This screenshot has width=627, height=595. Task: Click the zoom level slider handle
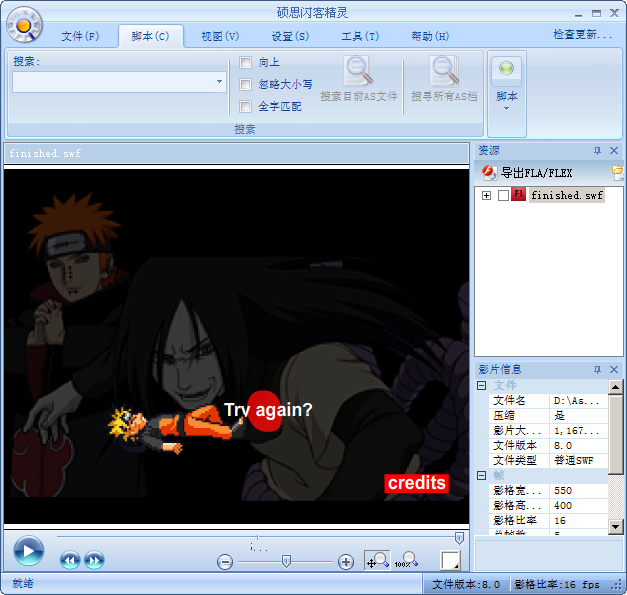click(286, 561)
